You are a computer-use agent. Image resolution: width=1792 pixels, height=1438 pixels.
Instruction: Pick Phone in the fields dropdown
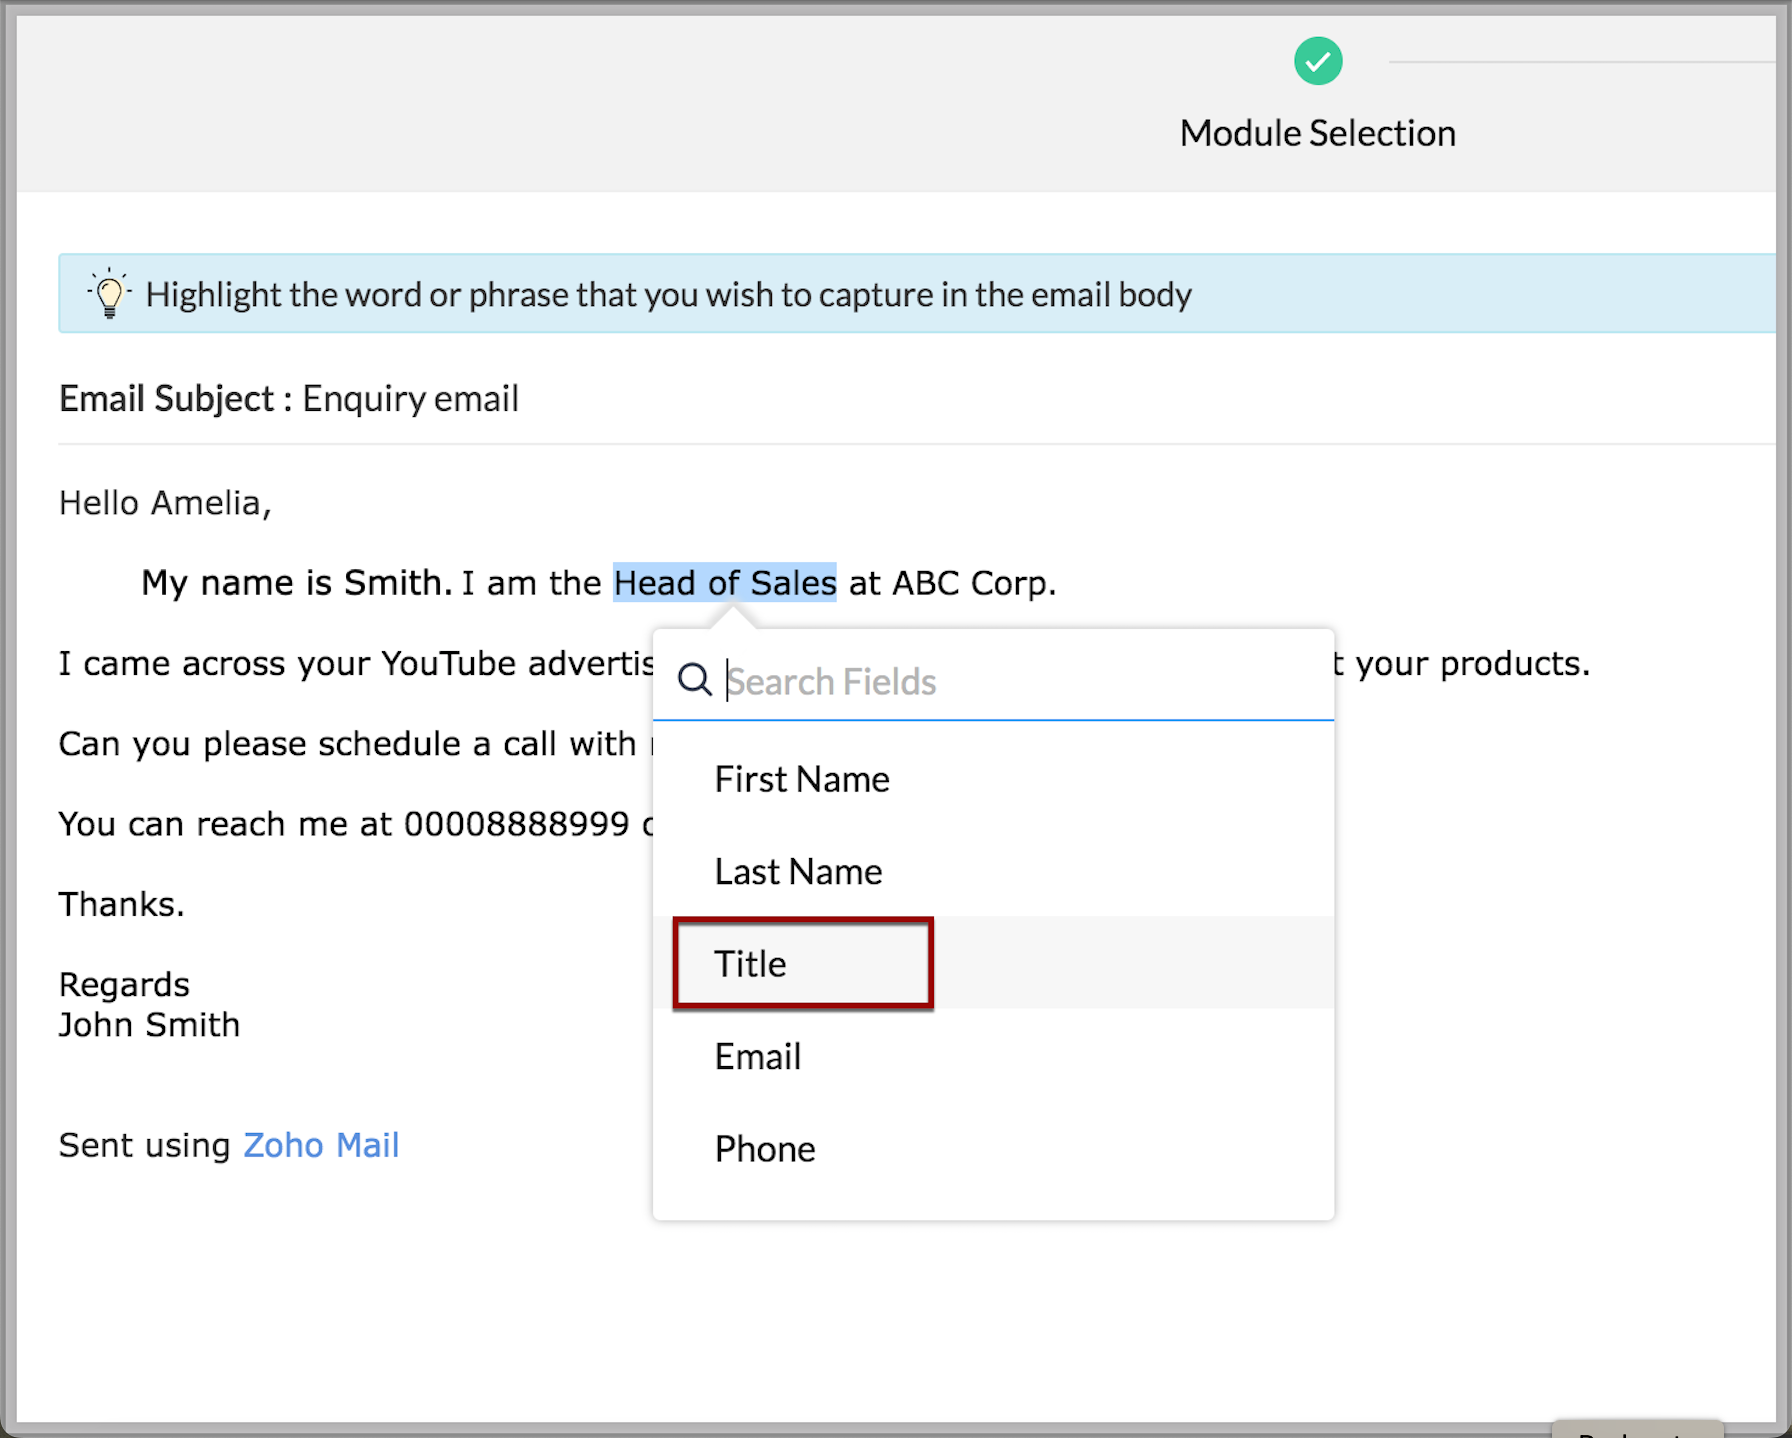click(993, 1148)
